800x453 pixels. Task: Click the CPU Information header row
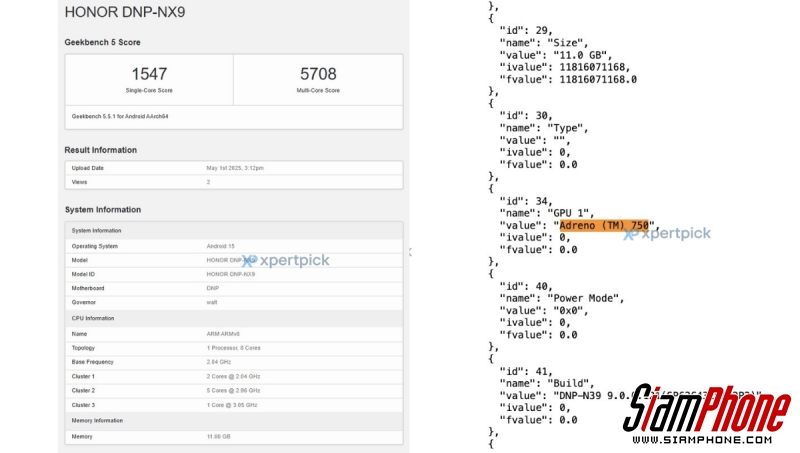click(x=234, y=318)
